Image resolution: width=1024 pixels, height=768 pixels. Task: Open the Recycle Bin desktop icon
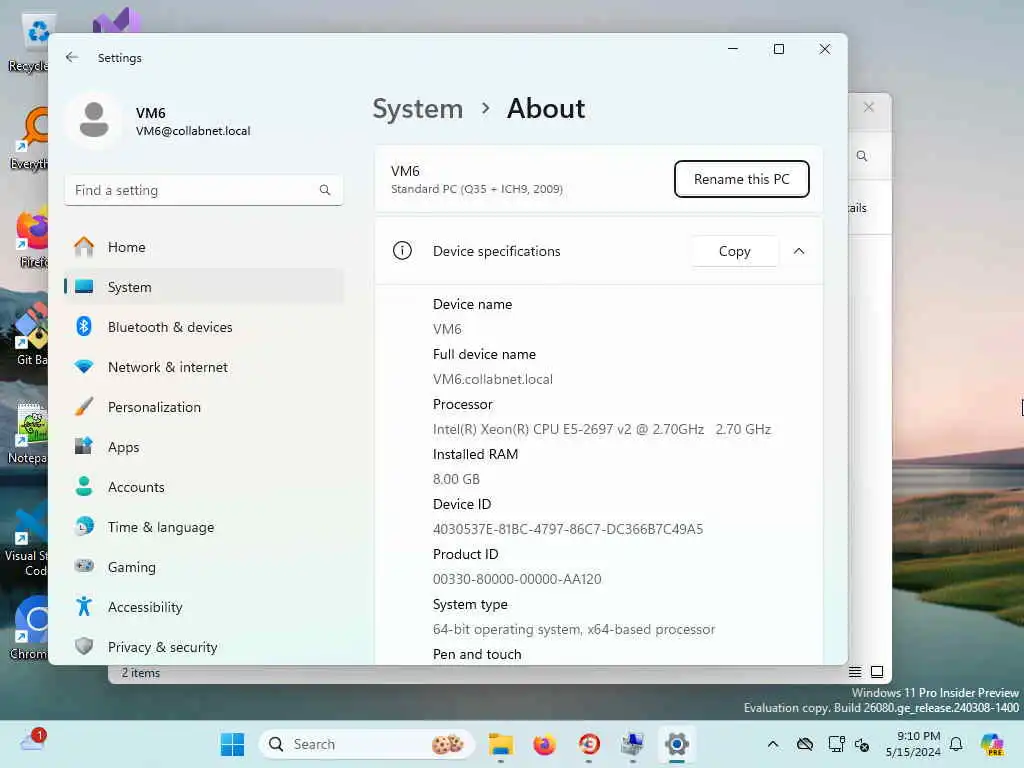tap(27, 42)
